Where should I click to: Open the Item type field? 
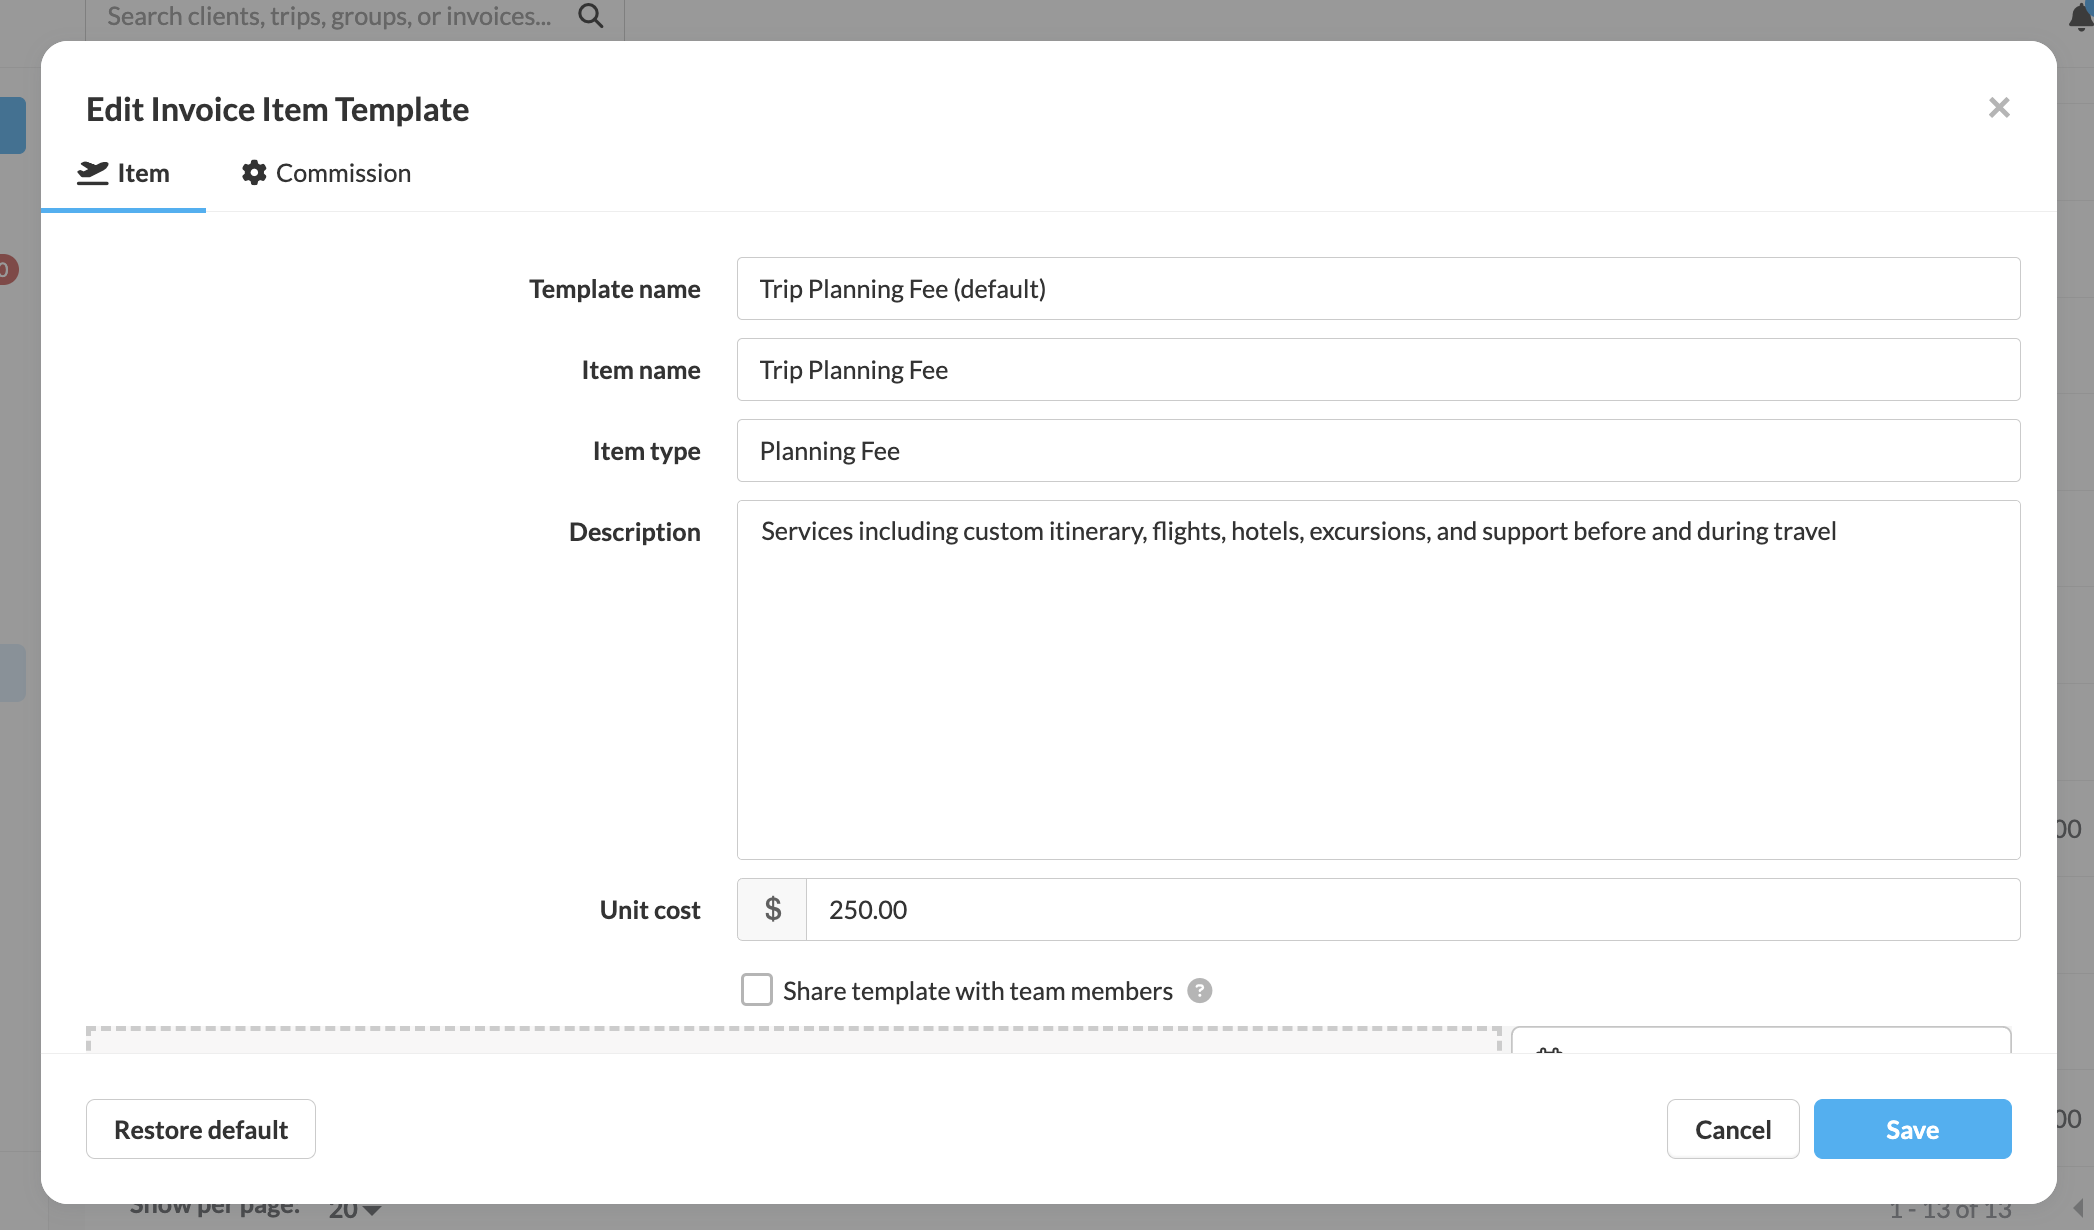tap(1378, 451)
